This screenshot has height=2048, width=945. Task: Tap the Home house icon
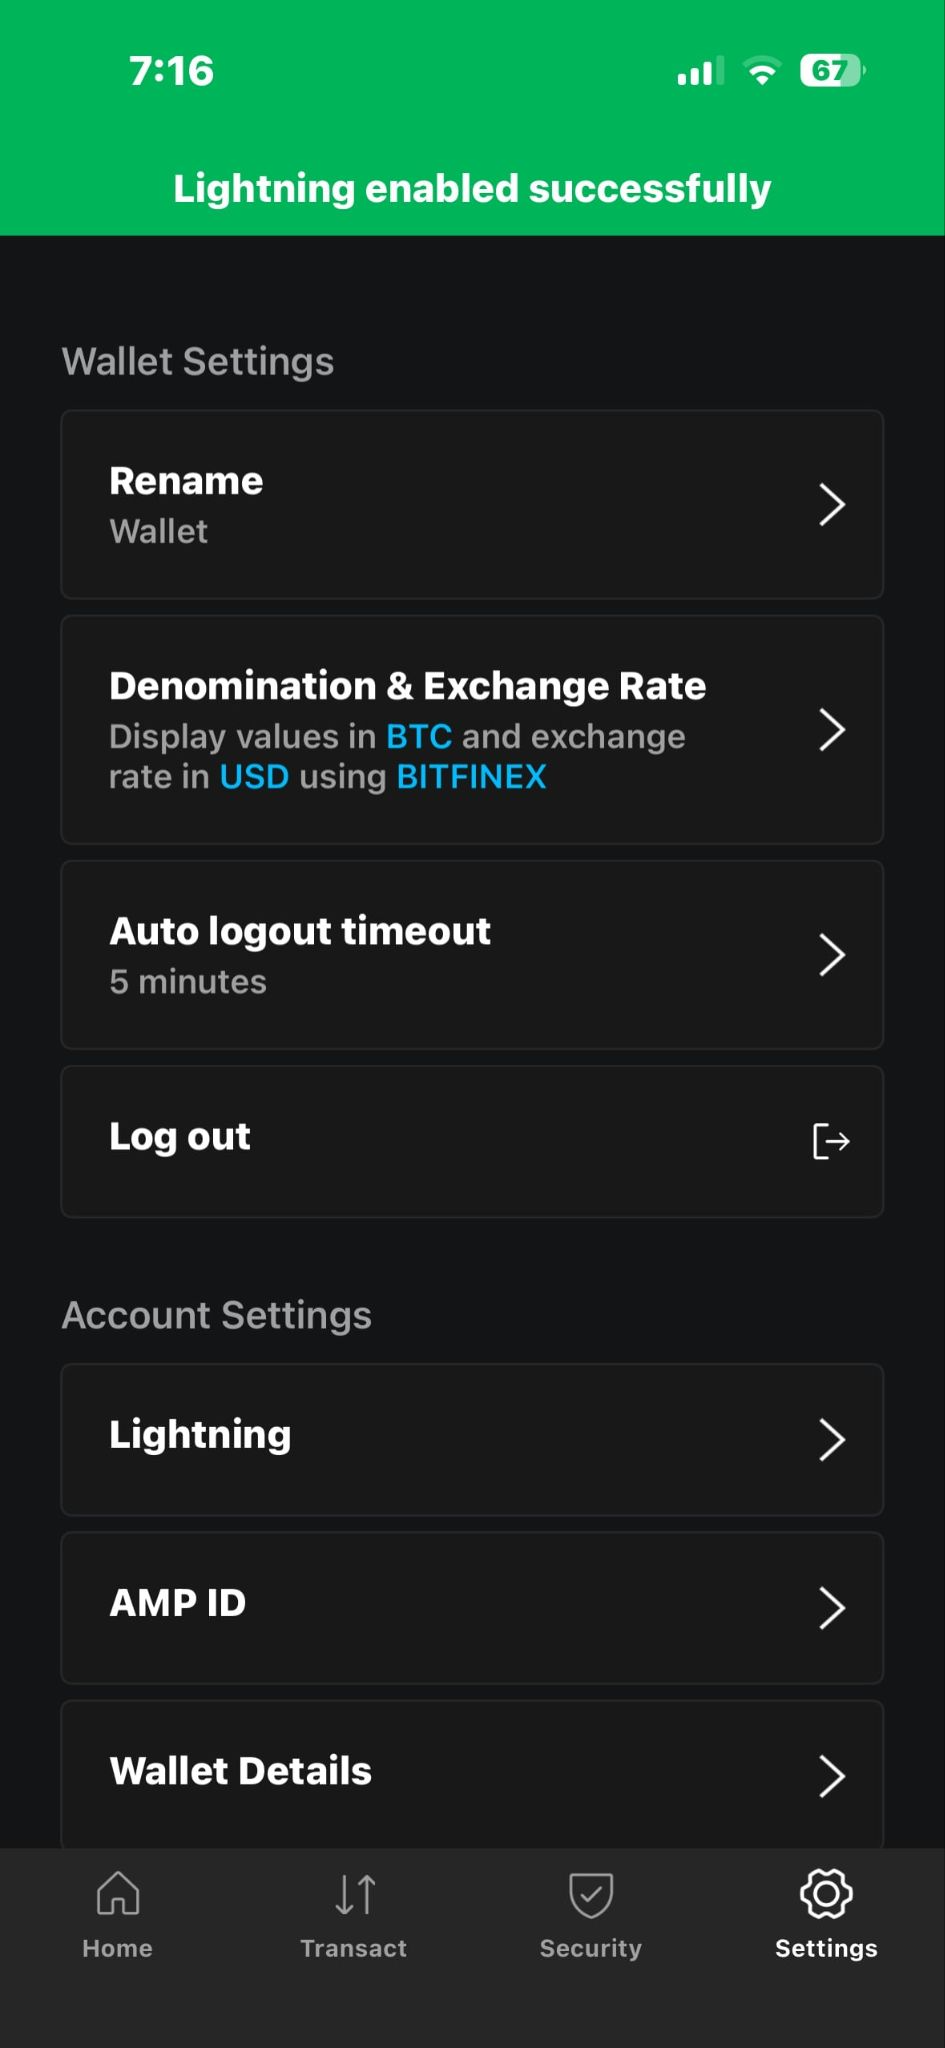coord(118,1893)
